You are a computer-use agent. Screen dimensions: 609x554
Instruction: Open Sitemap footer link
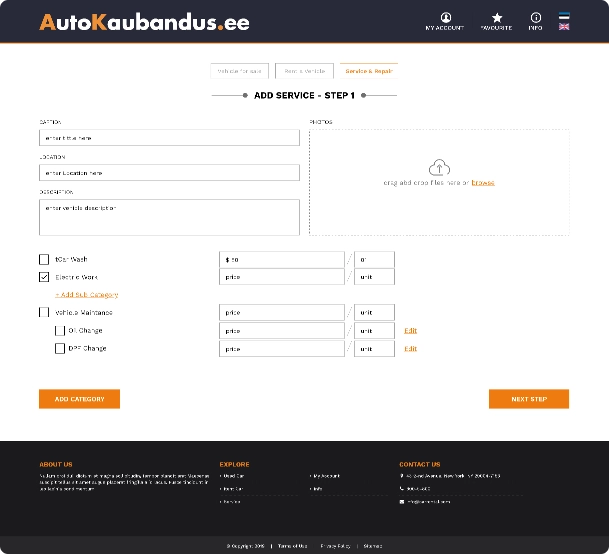click(373, 546)
